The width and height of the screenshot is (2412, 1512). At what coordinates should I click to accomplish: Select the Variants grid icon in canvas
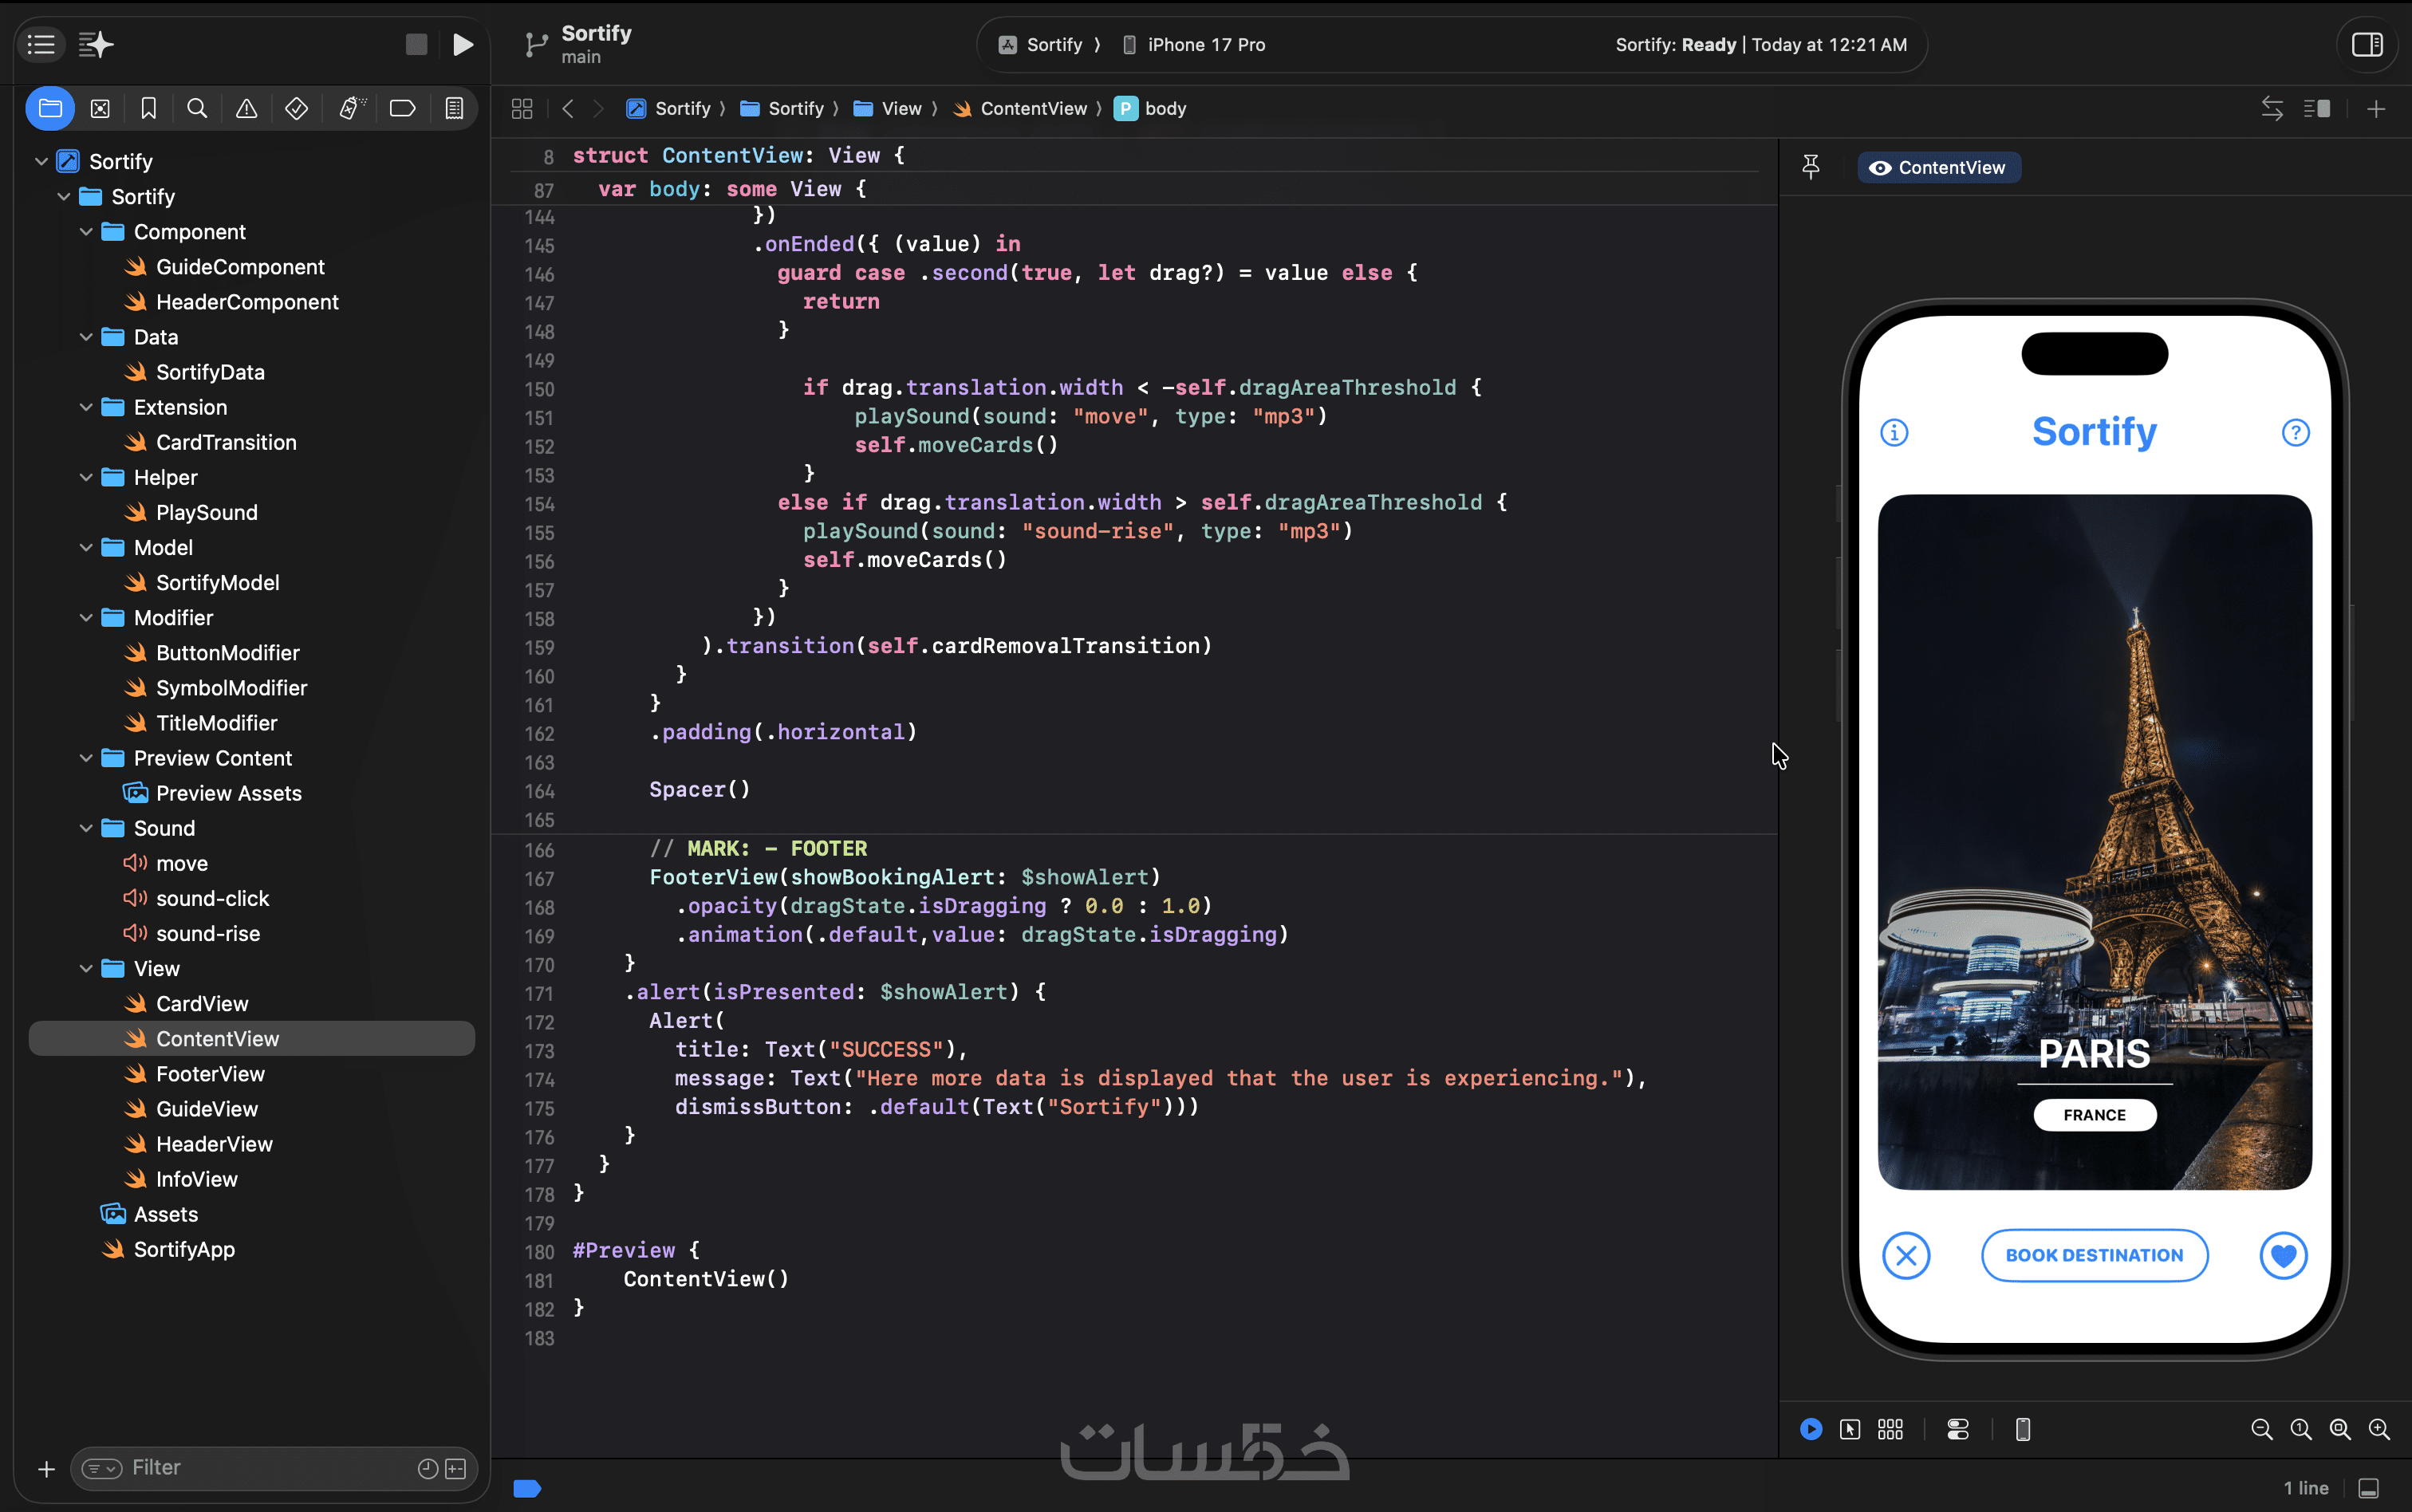[1890, 1429]
